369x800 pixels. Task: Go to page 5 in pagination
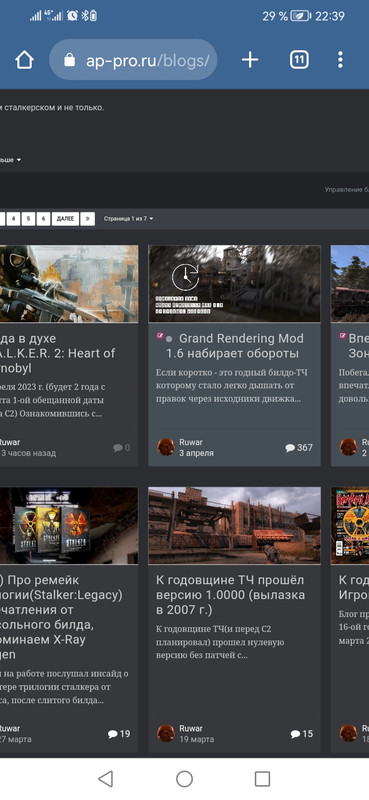point(29,219)
